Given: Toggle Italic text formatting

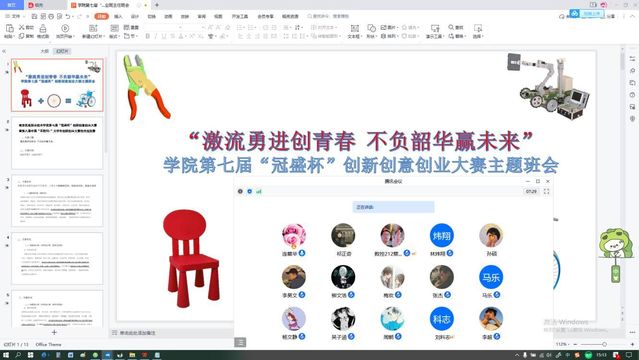Looking at the screenshot, I should click(x=156, y=36).
